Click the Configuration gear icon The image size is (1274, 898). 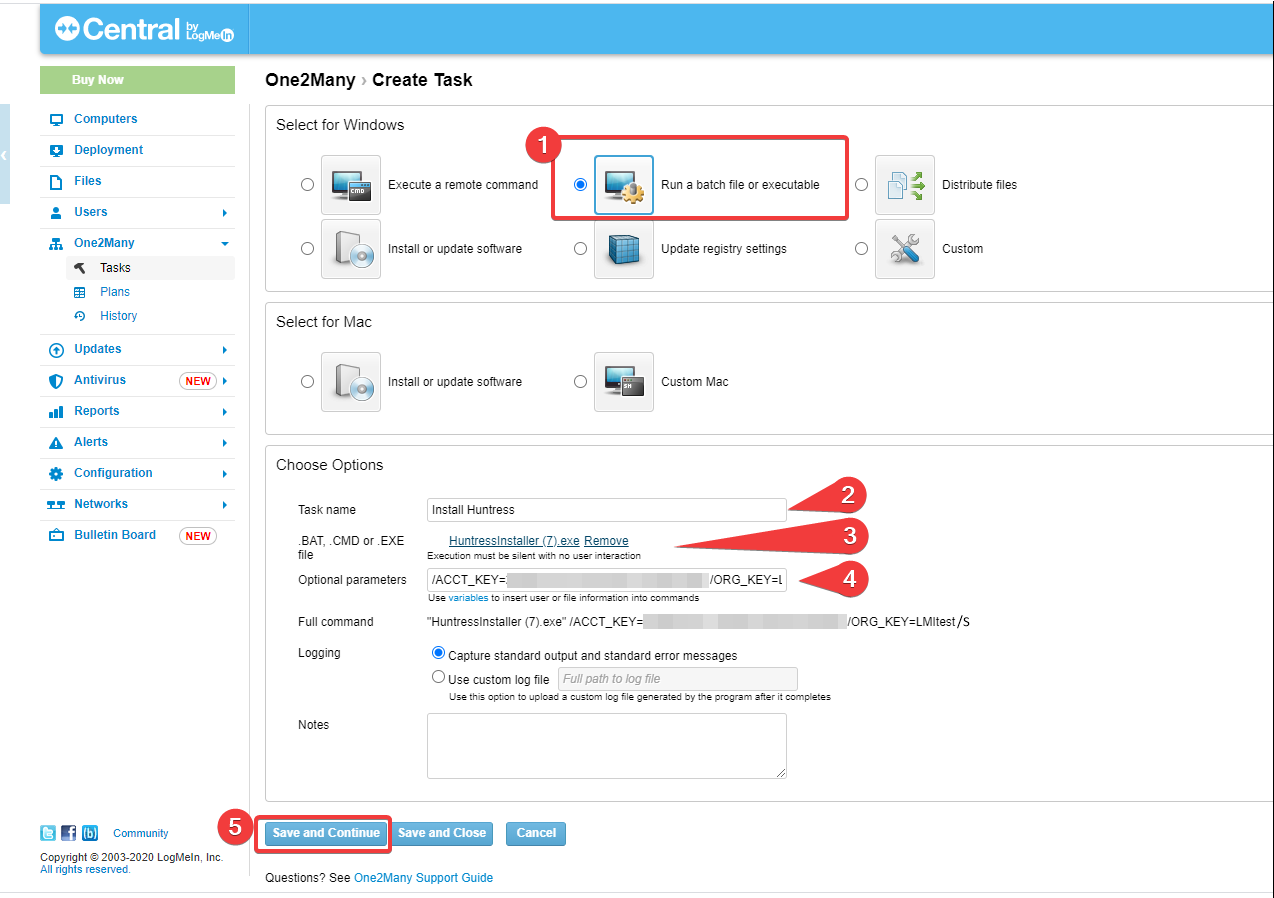click(56, 474)
